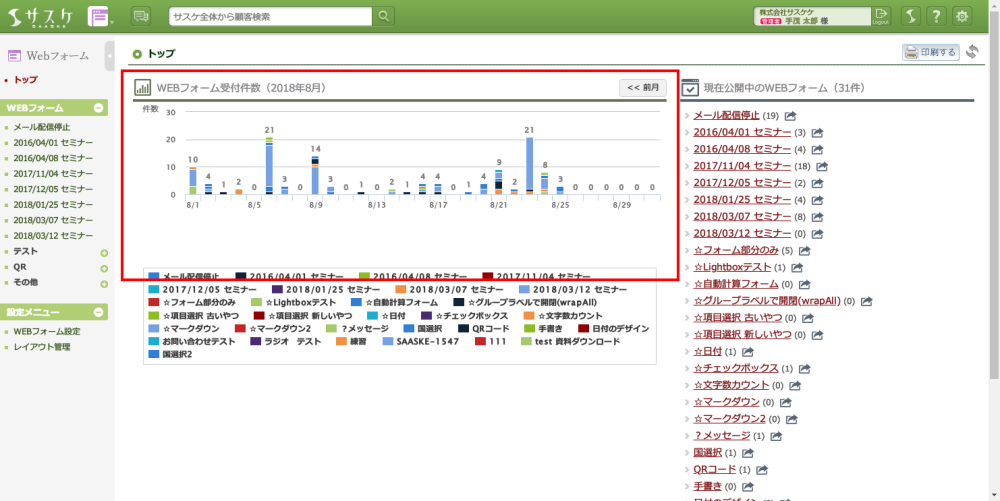Image resolution: width=1000 pixels, height=501 pixels.
Task: Collapse the WEBフォーム sidebar section
Action: (x=99, y=108)
